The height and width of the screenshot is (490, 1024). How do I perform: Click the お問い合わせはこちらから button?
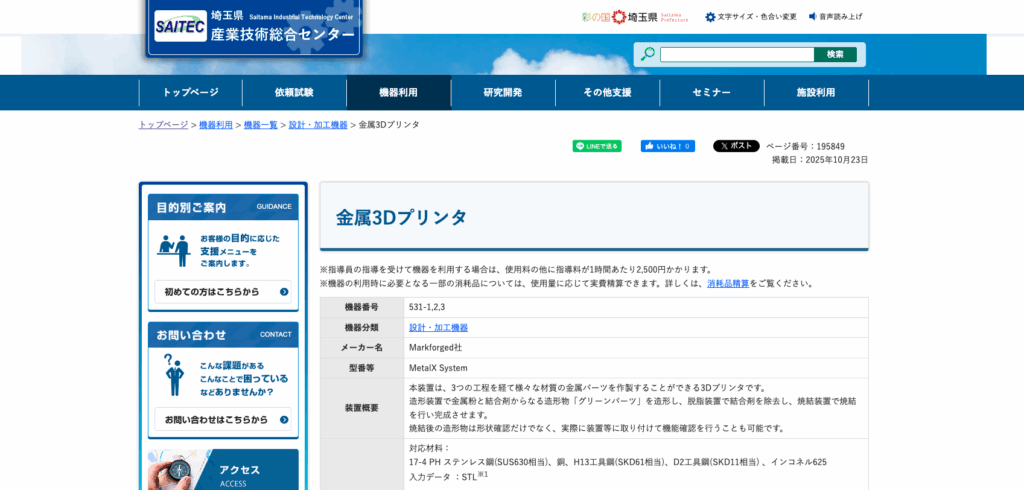coord(223,419)
